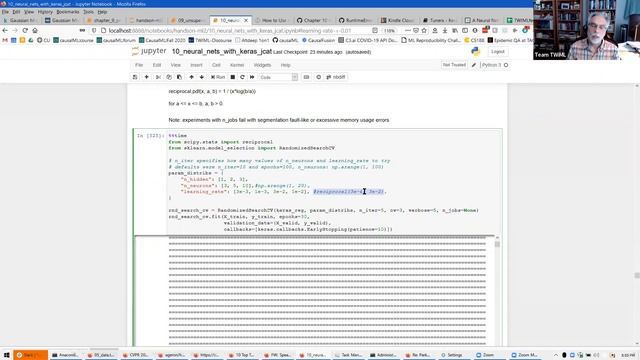640x360 pixels.
Task: Insert a cell below with the plus icon
Action: pos(147,77)
